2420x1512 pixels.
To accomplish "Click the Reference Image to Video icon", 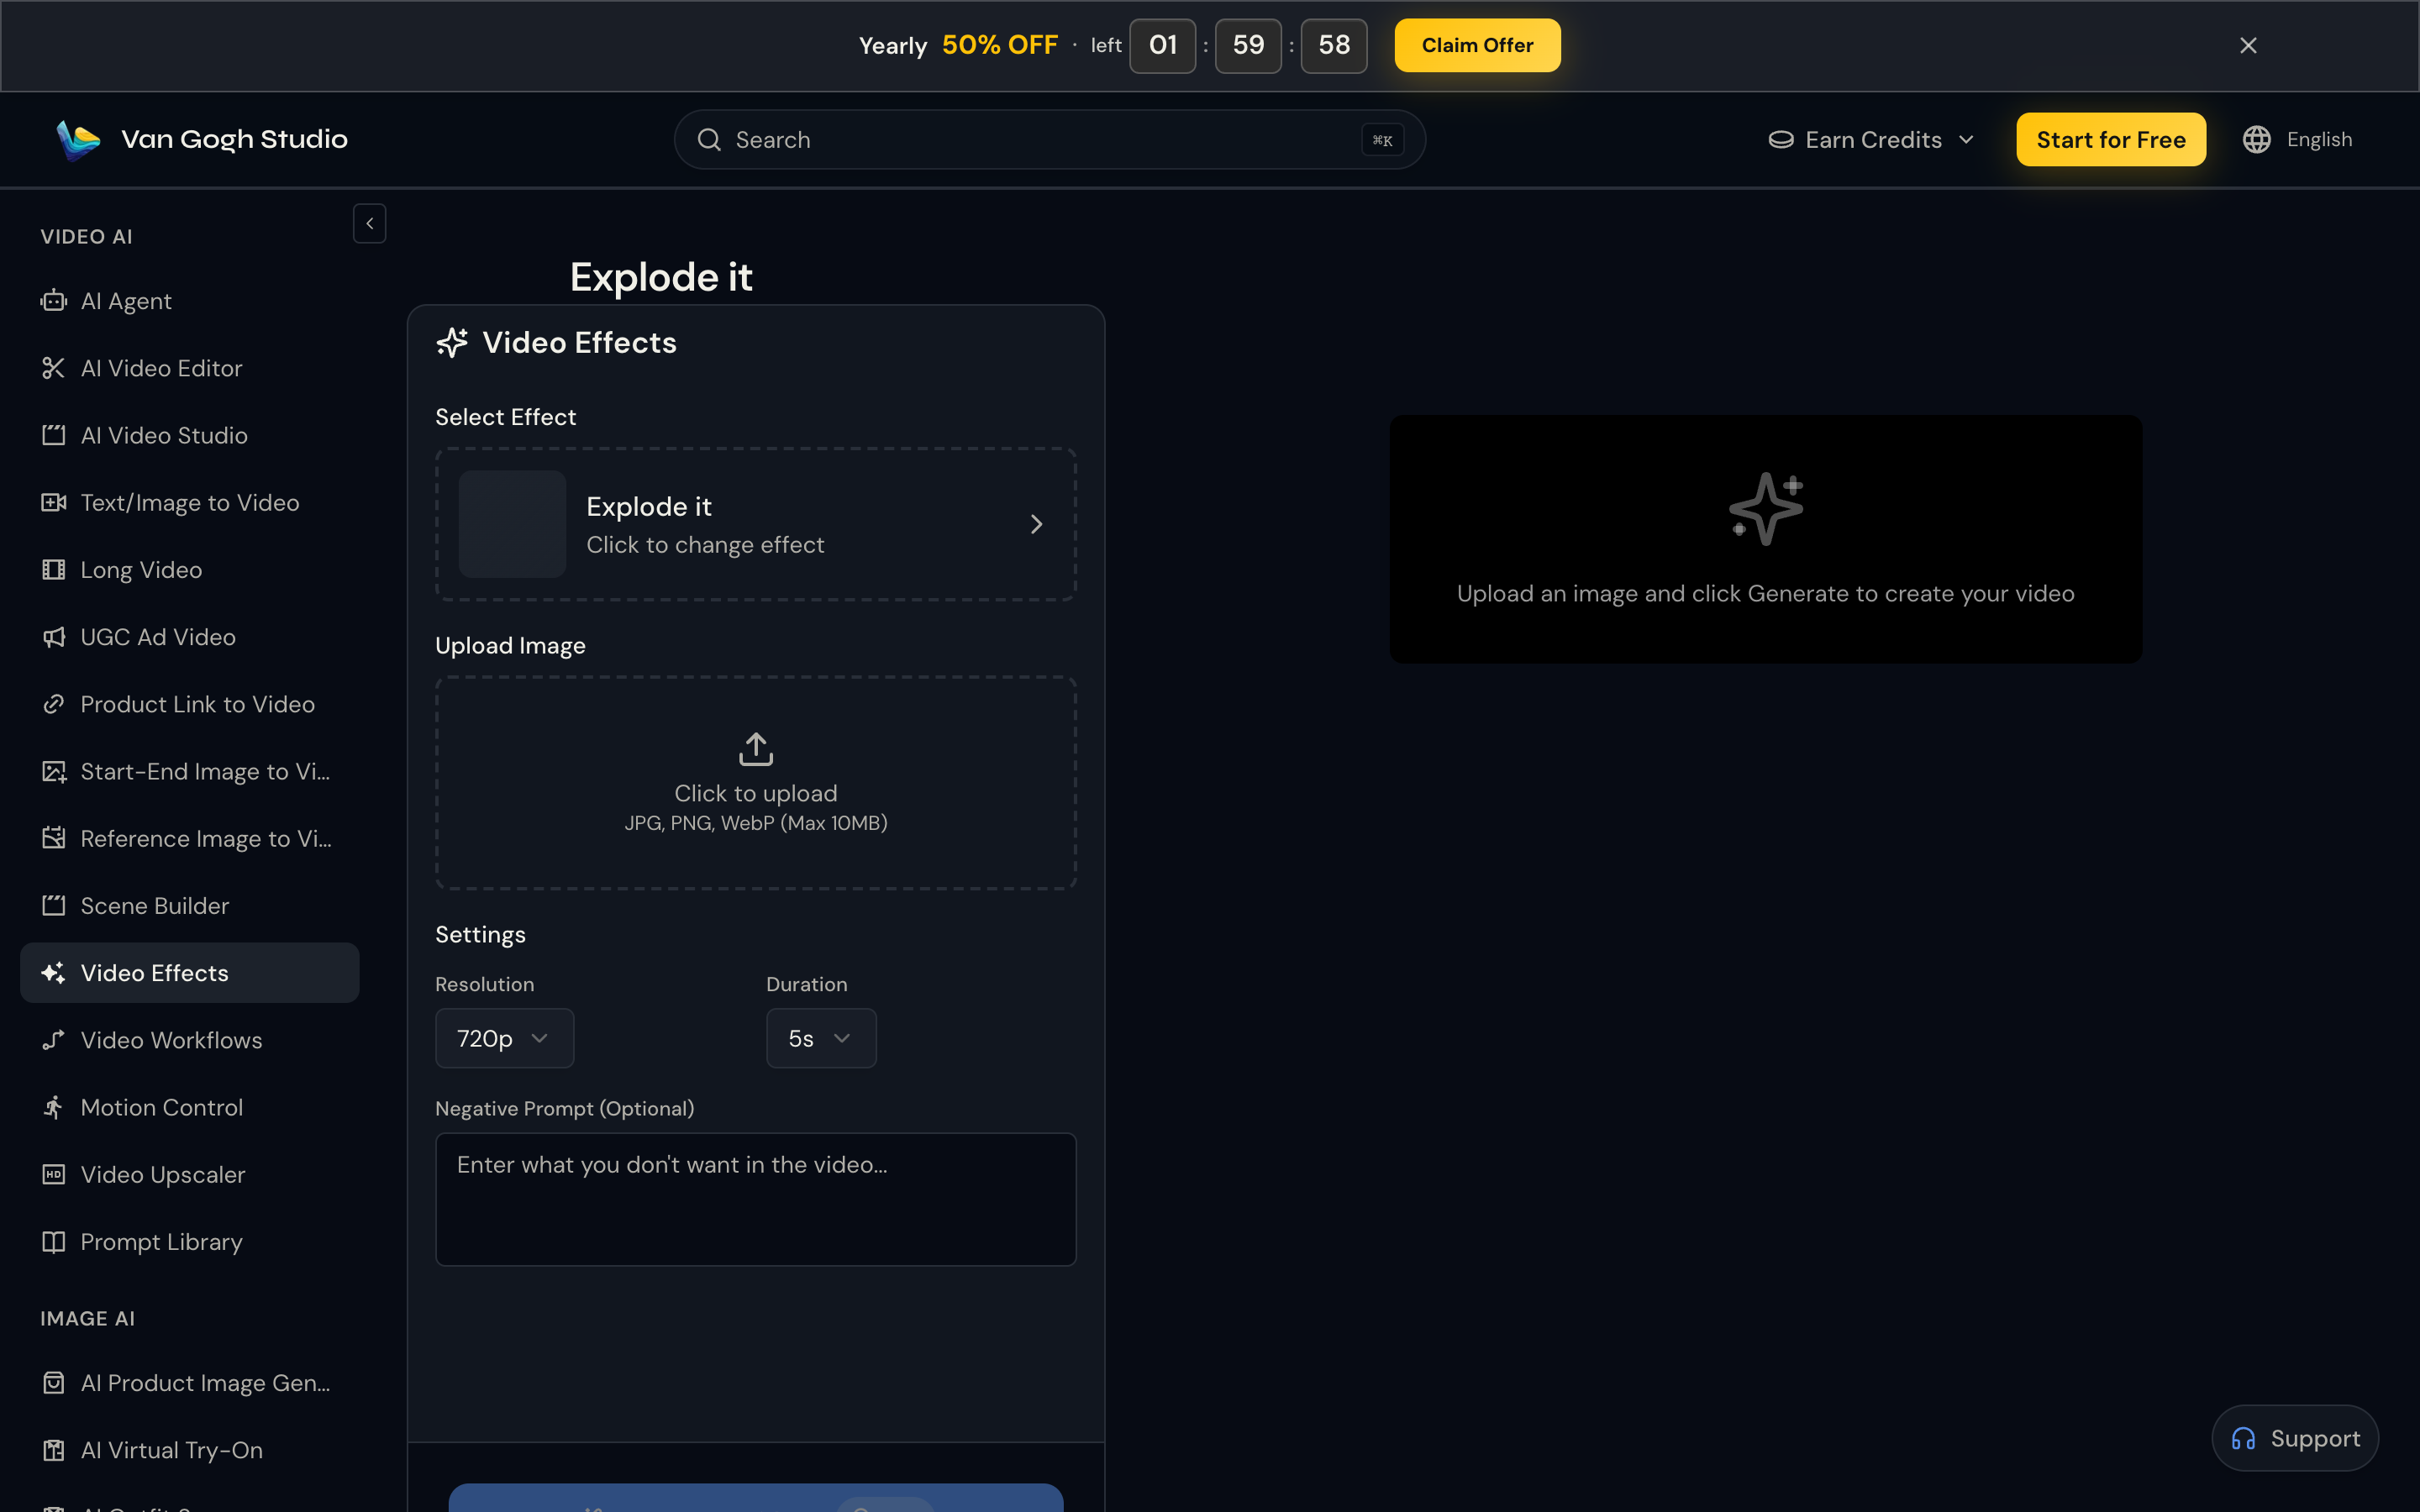I will point(54,838).
